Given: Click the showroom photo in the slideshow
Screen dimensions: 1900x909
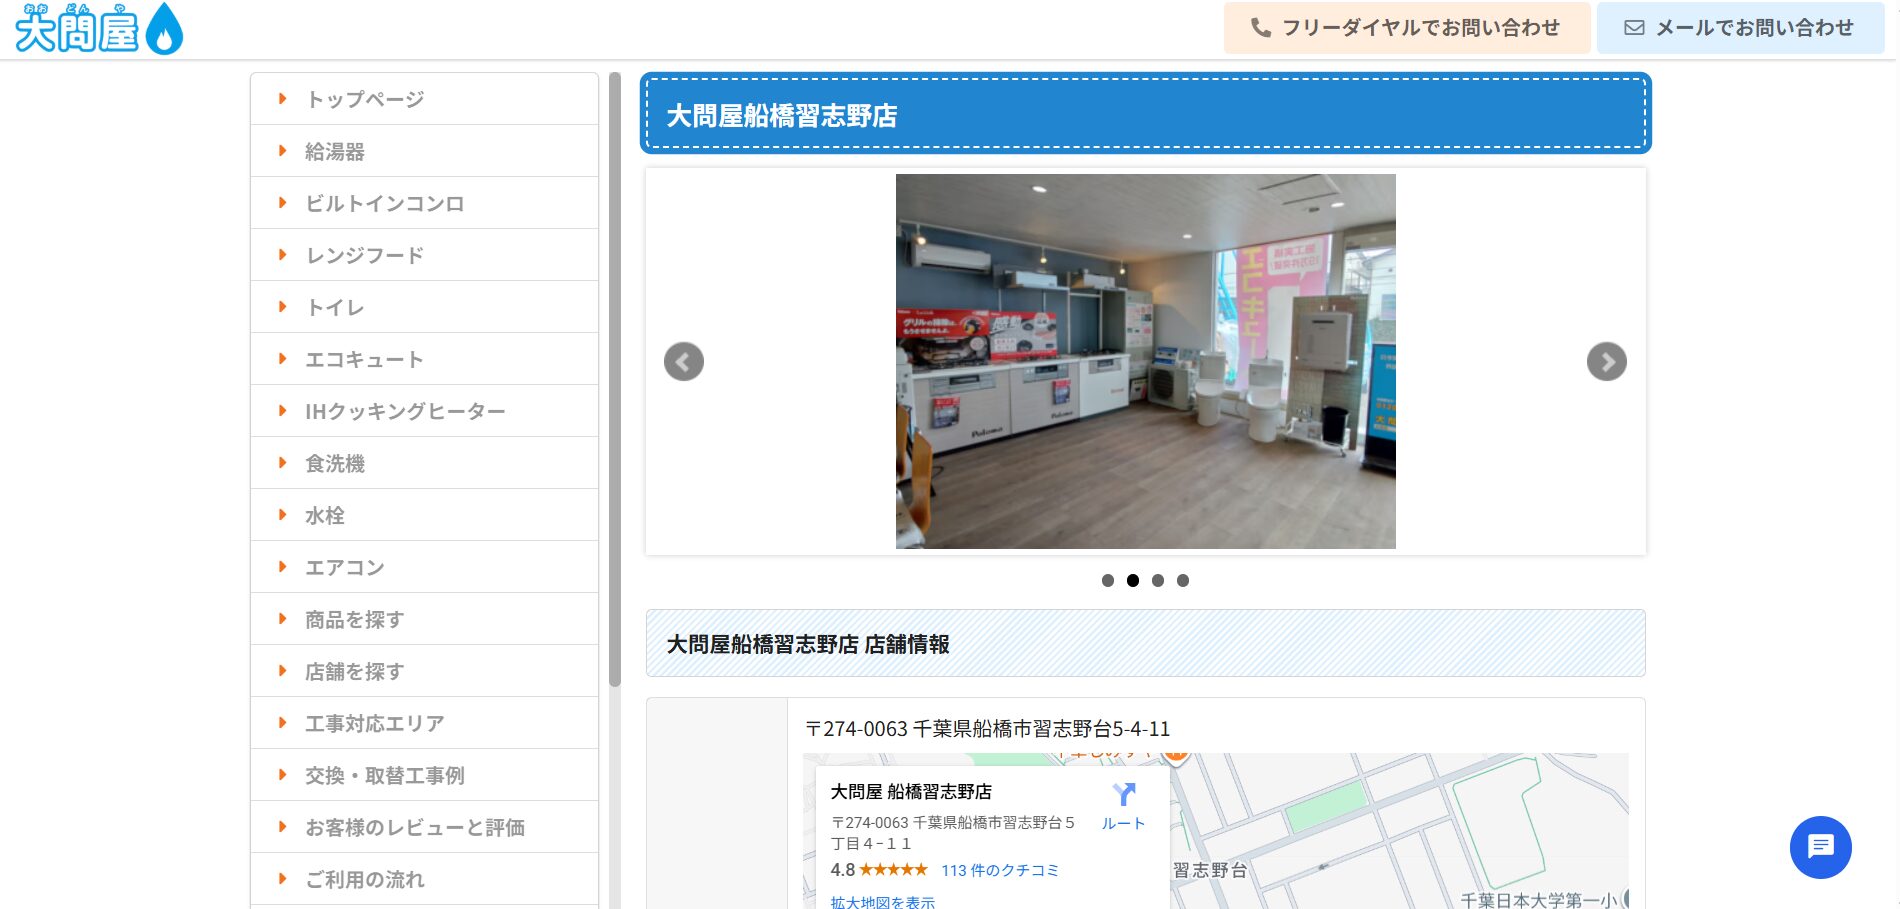Looking at the screenshot, I should [1145, 362].
